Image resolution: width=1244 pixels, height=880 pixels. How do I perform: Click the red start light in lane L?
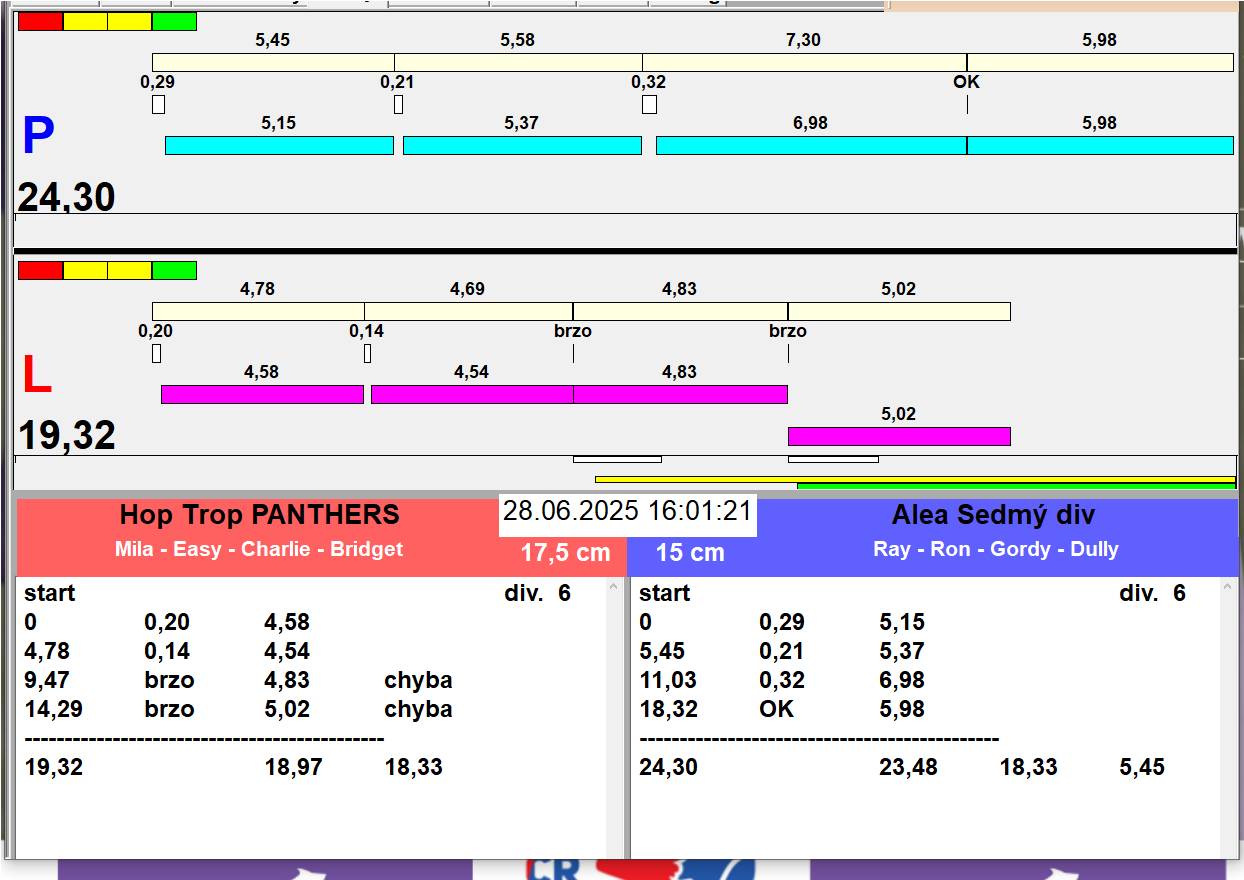pyautogui.click(x=40, y=271)
